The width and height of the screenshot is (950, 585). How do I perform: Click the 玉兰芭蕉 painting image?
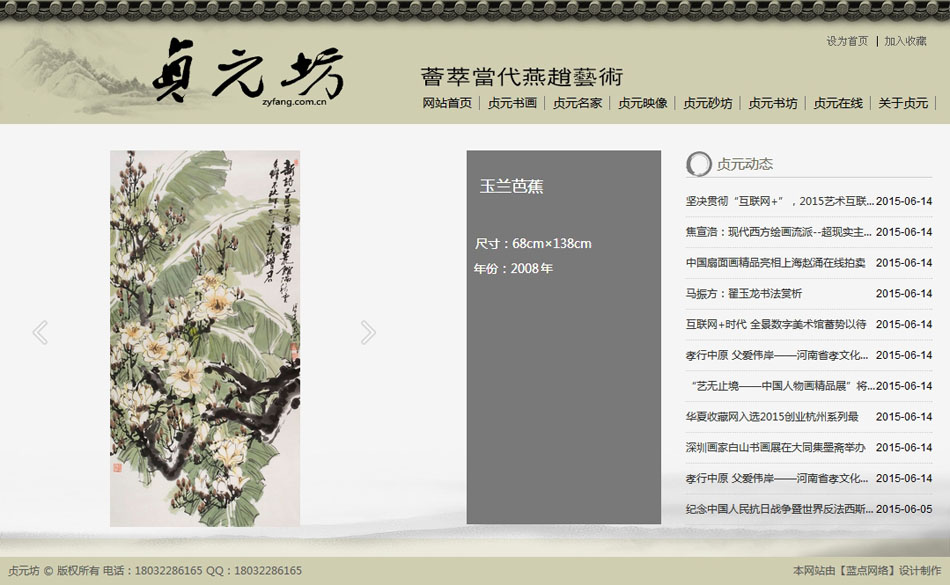click(204, 338)
